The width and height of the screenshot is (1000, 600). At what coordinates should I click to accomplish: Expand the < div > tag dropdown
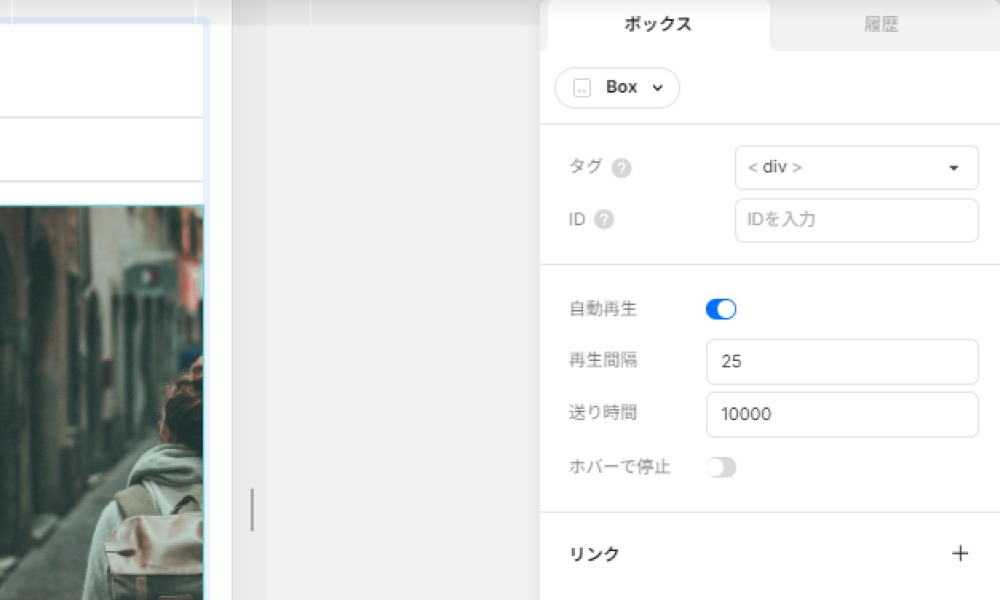[855, 168]
